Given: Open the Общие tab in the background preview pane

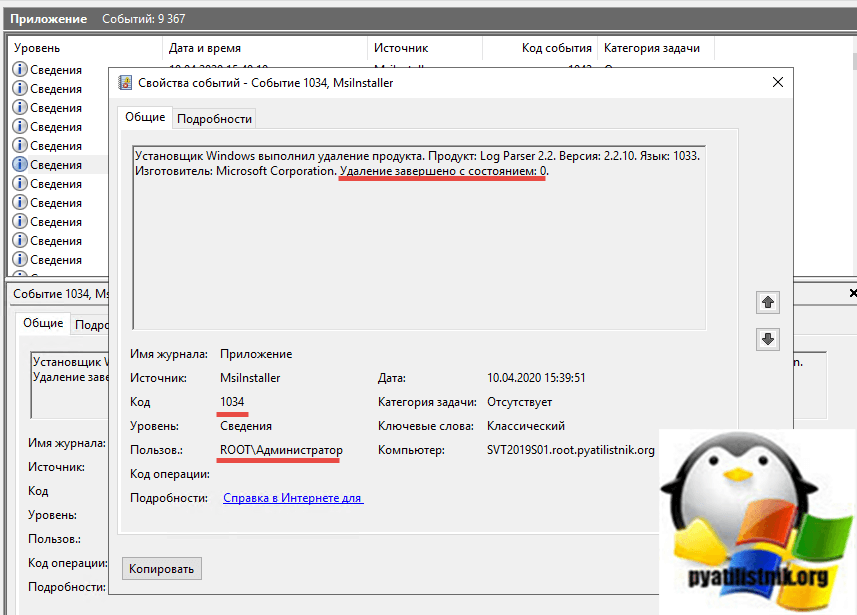Looking at the screenshot, I should tap(43, 323).
